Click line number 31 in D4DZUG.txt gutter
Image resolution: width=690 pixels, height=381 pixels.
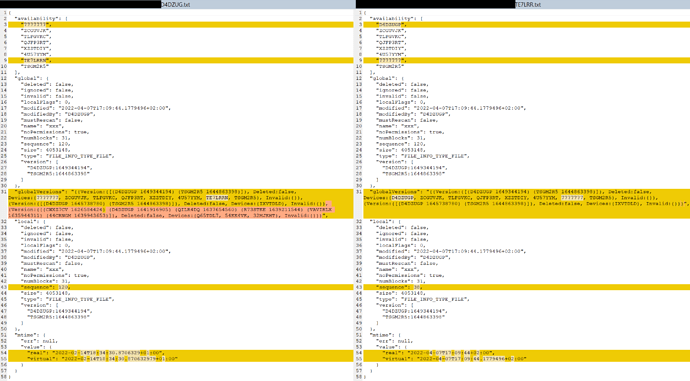pyautogui.click(x=4, y=191)
